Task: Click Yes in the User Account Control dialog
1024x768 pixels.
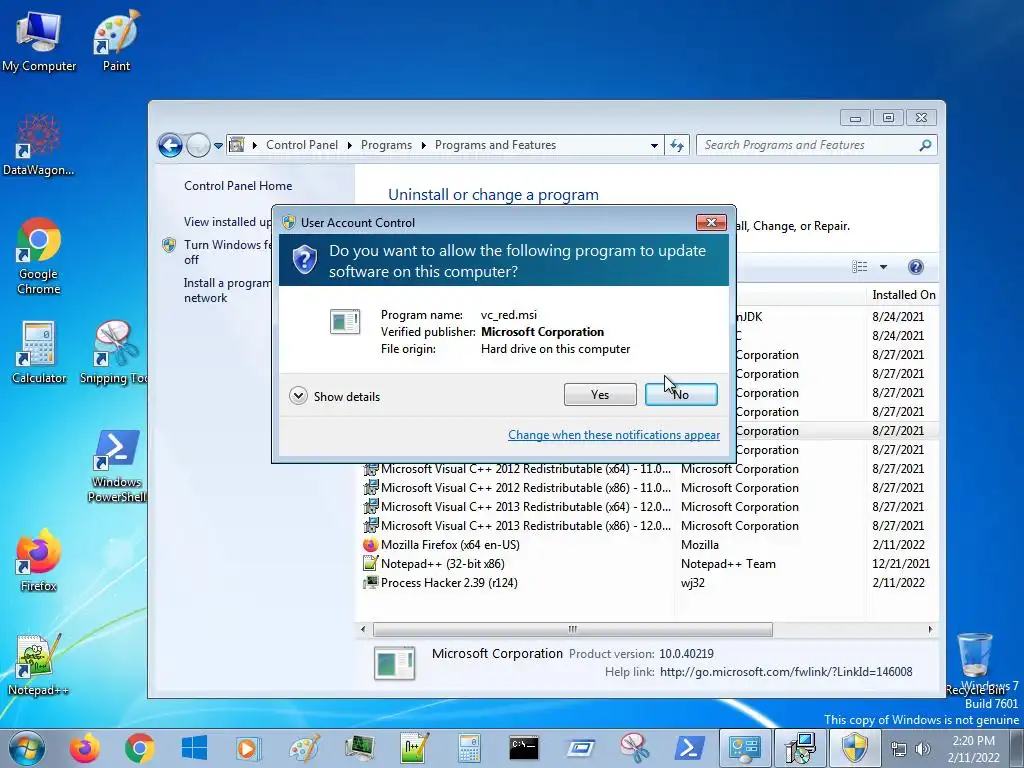Action: coord(600,394)
